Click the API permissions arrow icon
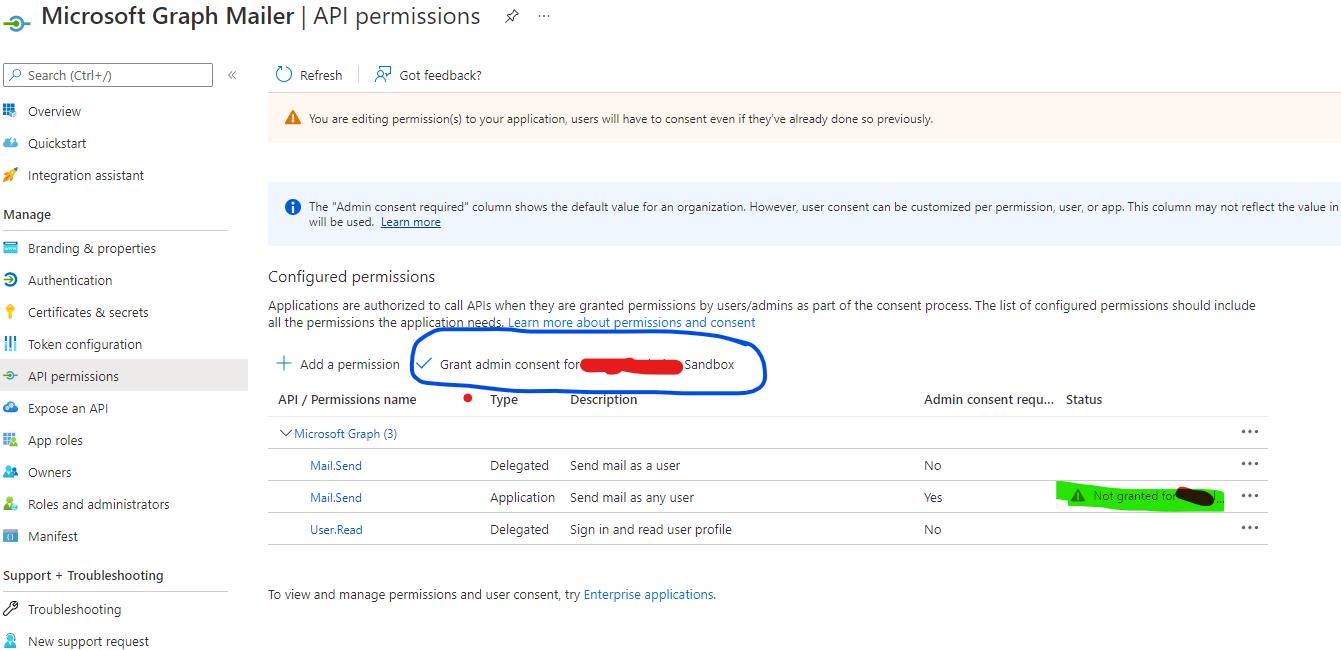This screenshot has height=650, width=1341. click(x=10, y=376)
